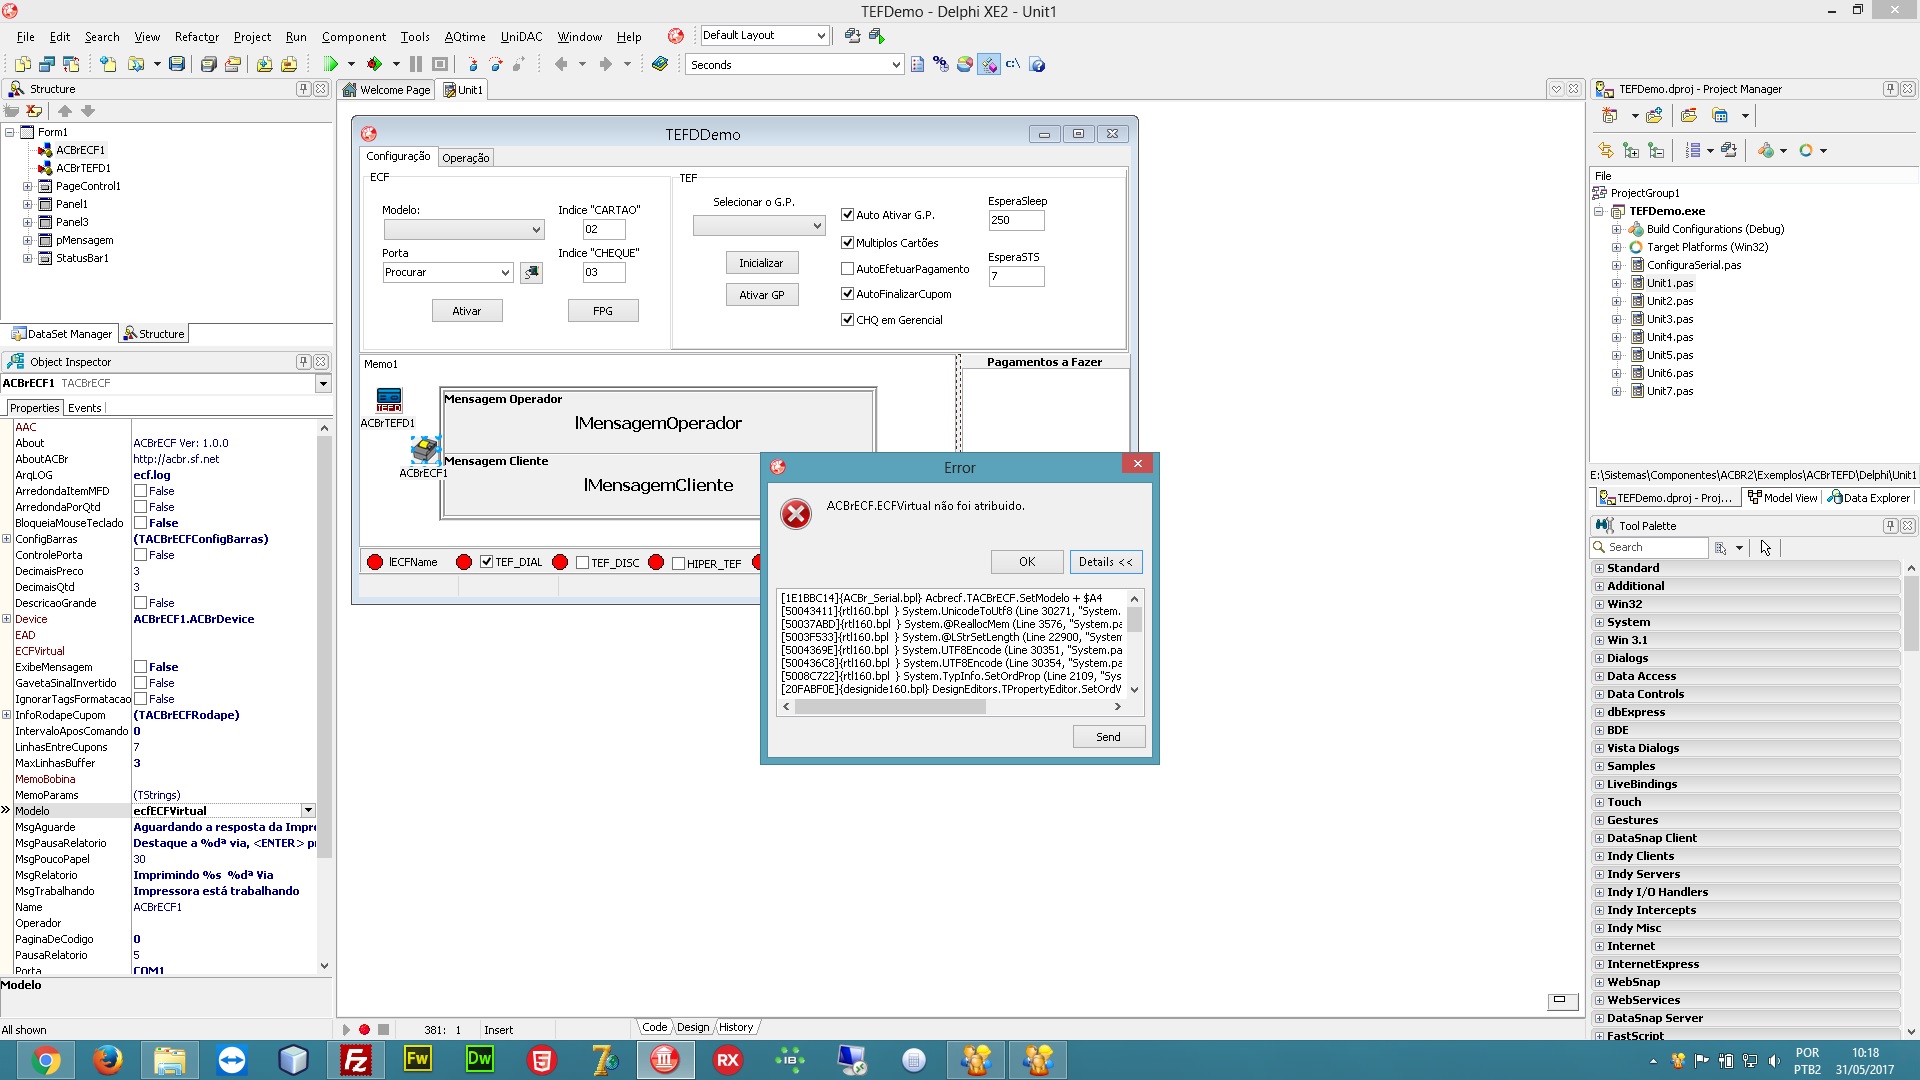Click the Ativar button in ECF group
Image resolution: width=1920 pixels, height=1080 pixels.
[x=467, y=311]
